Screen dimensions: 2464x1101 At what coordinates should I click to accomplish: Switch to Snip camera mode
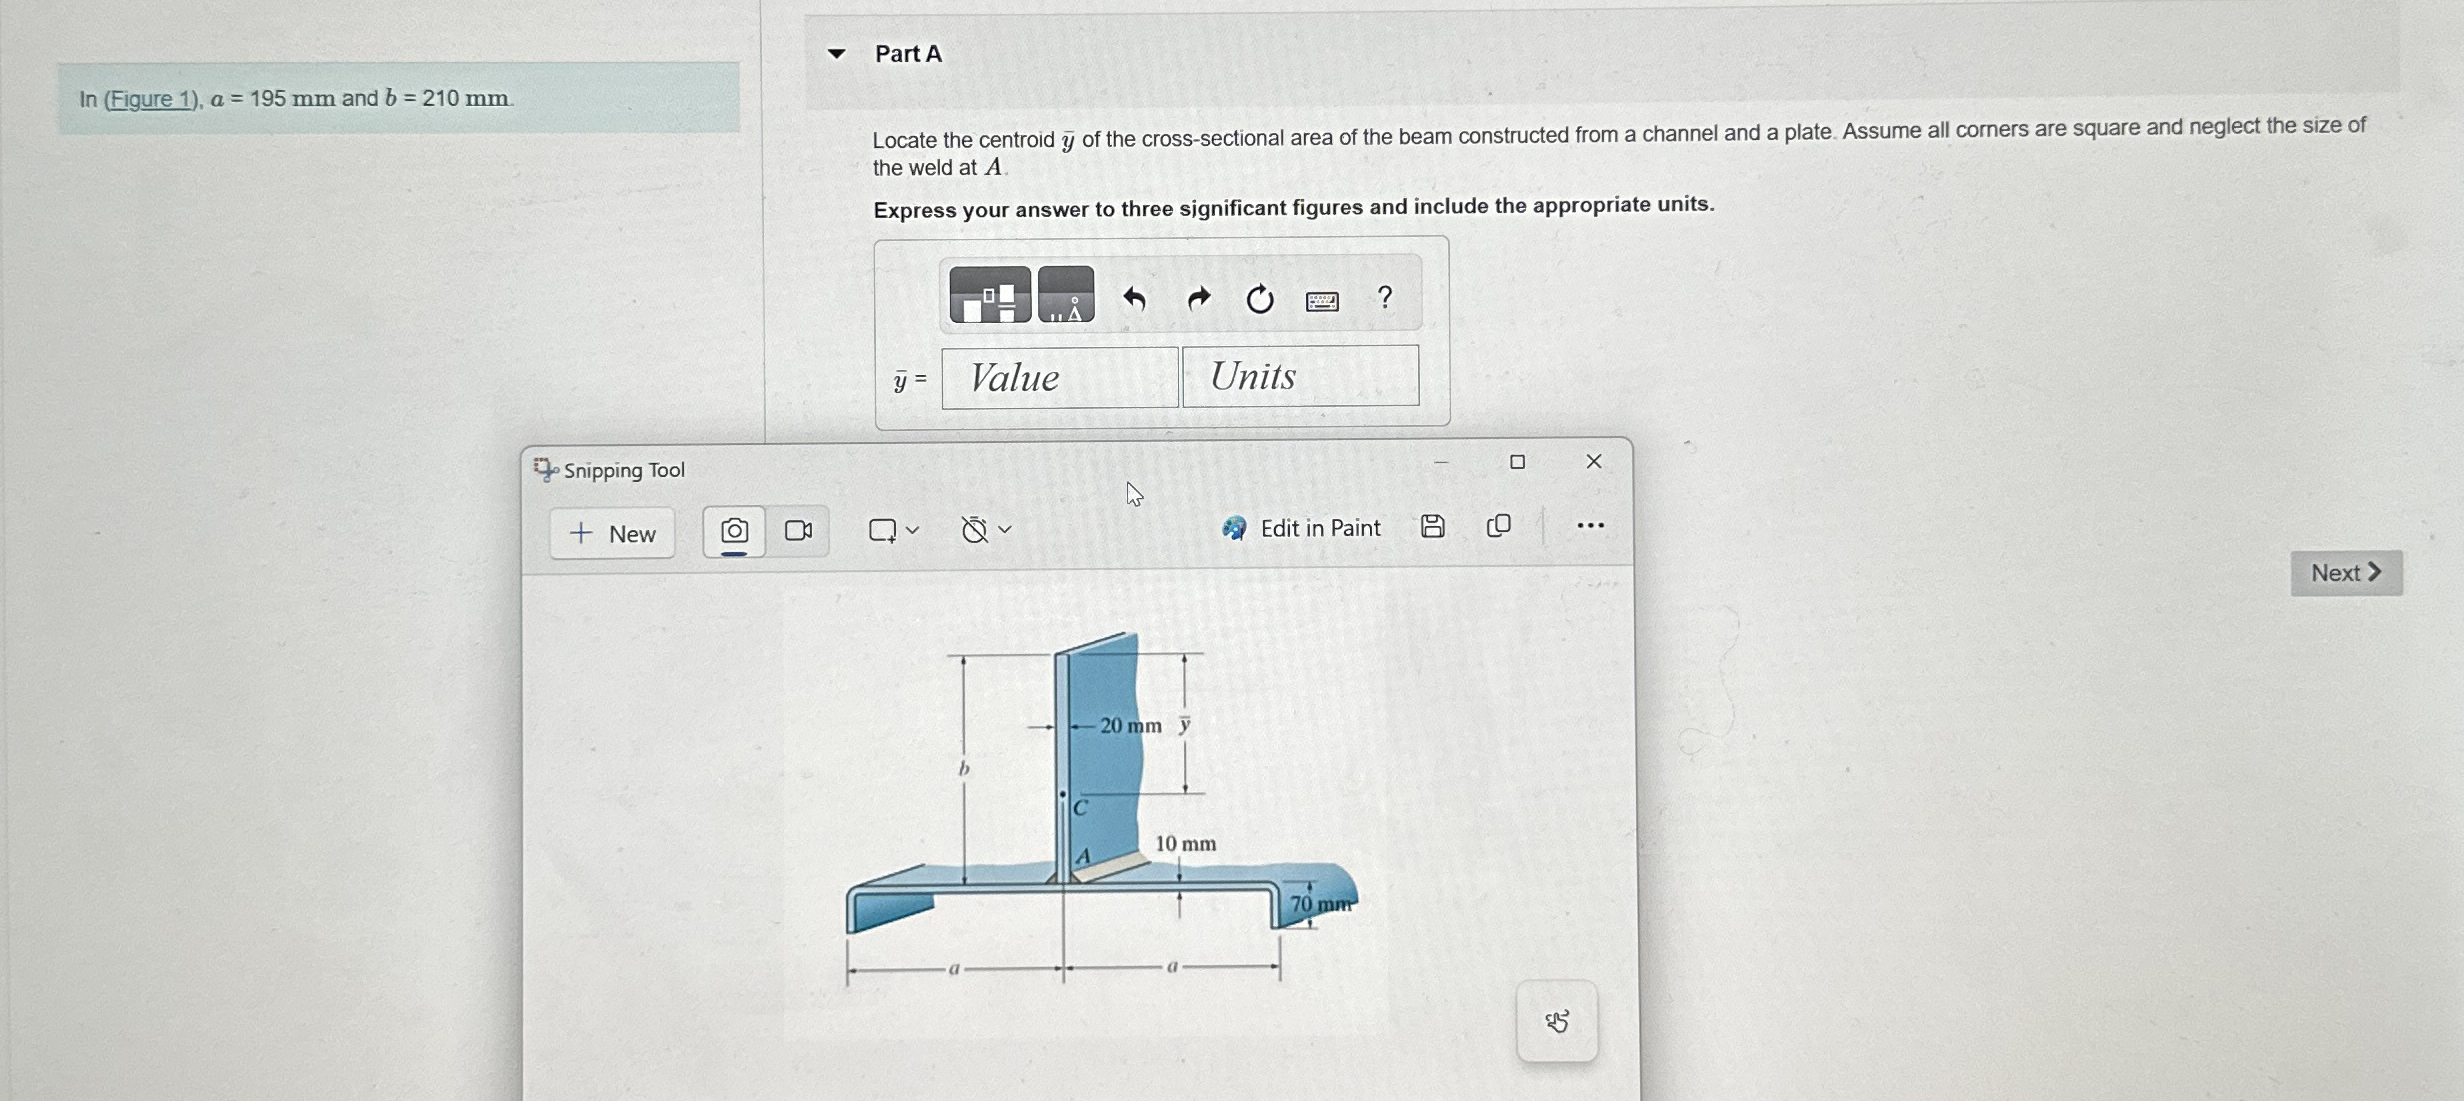(734, 531)
